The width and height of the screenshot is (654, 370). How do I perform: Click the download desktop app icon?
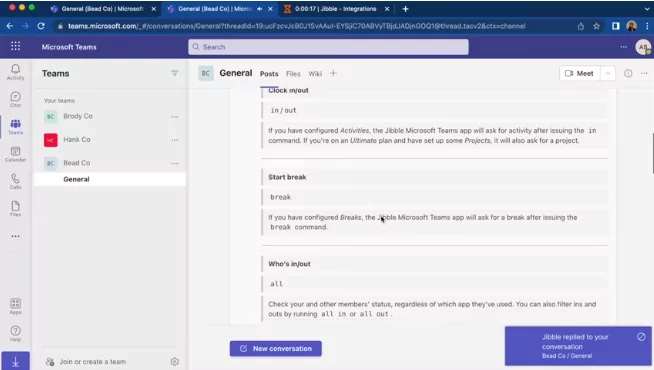pos(15,361)
